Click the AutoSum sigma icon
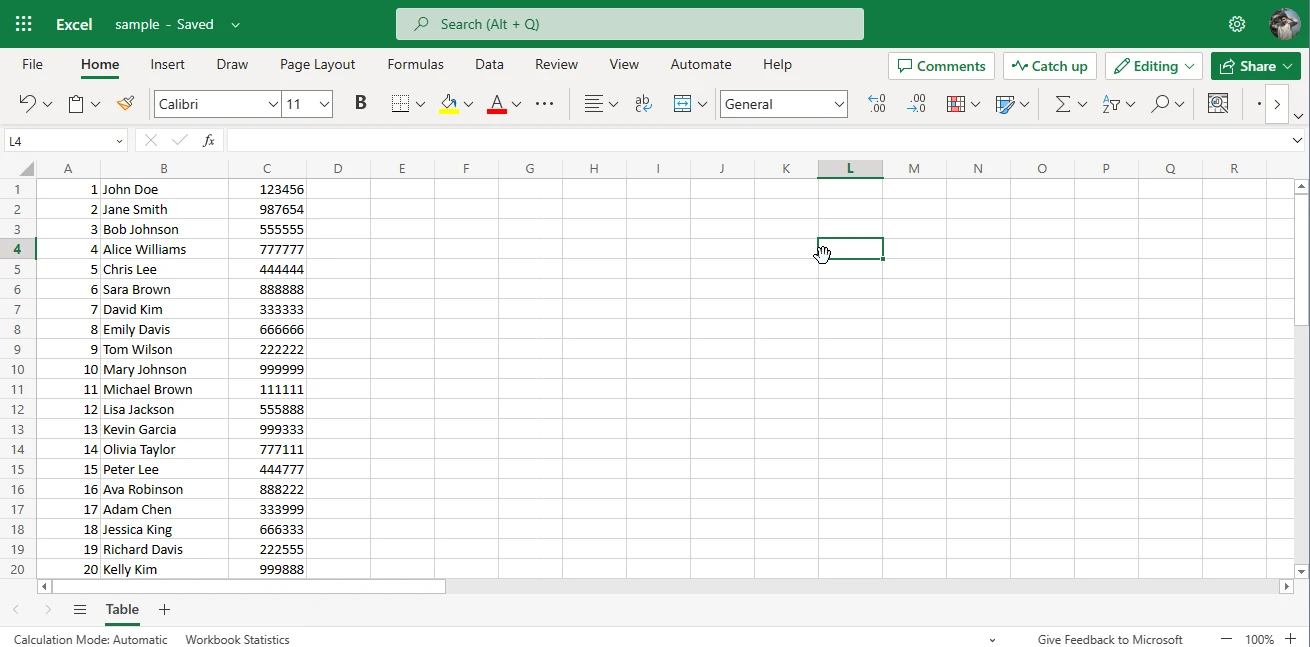 click(x=1062, y=104)
